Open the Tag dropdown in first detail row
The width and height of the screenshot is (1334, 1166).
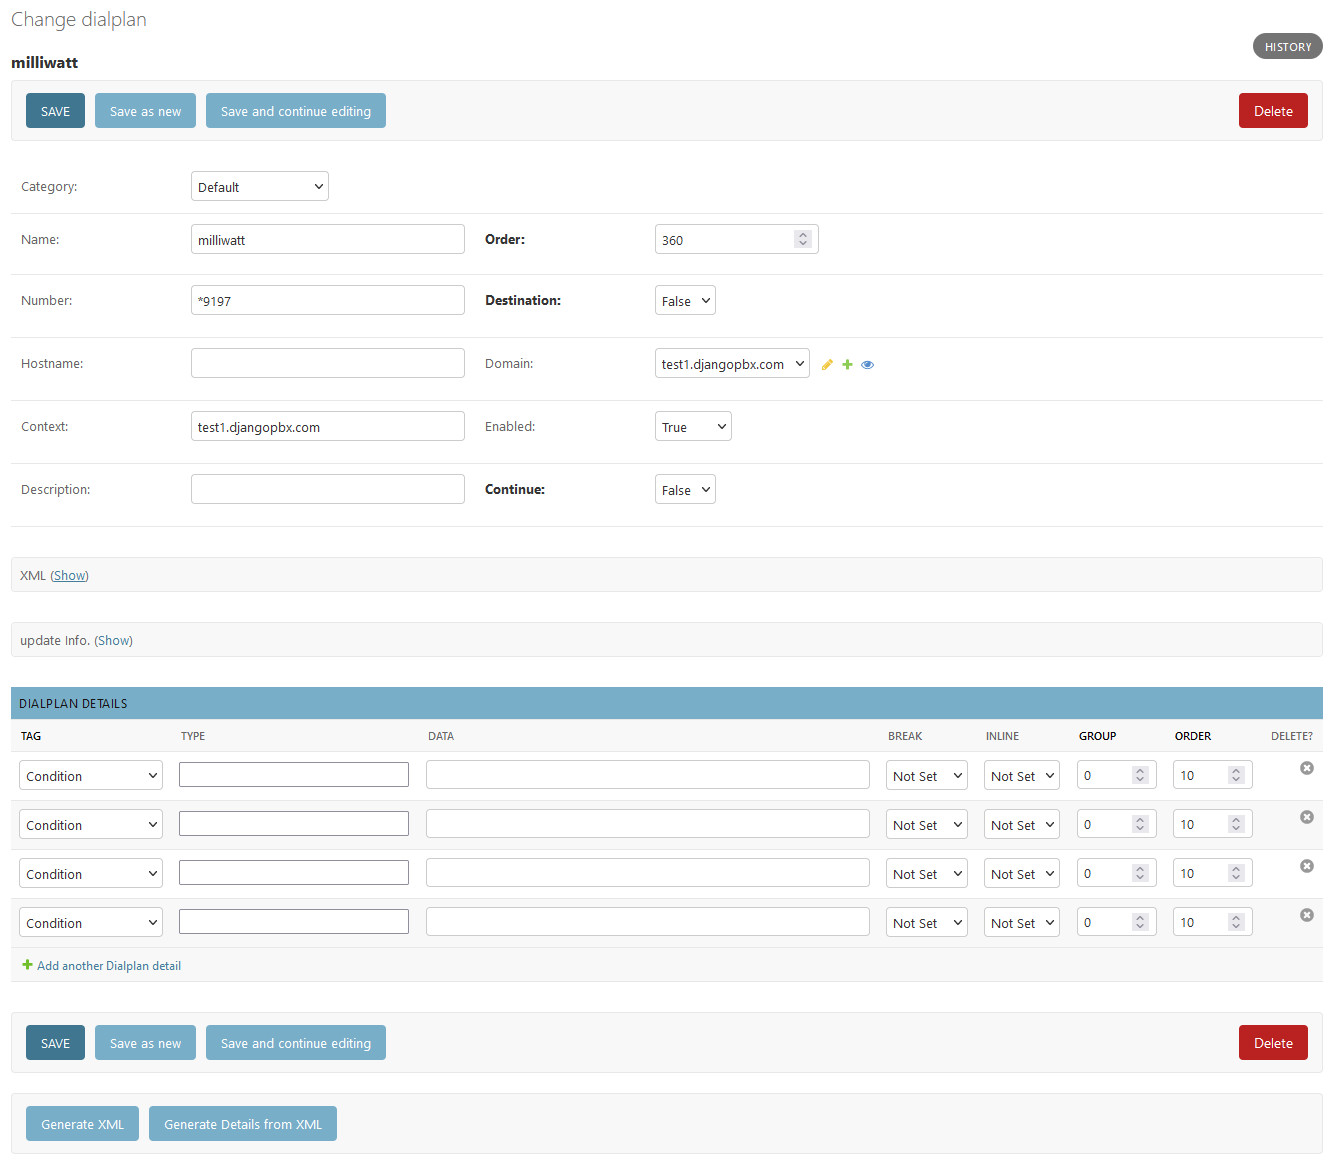[x=90, y=776]
